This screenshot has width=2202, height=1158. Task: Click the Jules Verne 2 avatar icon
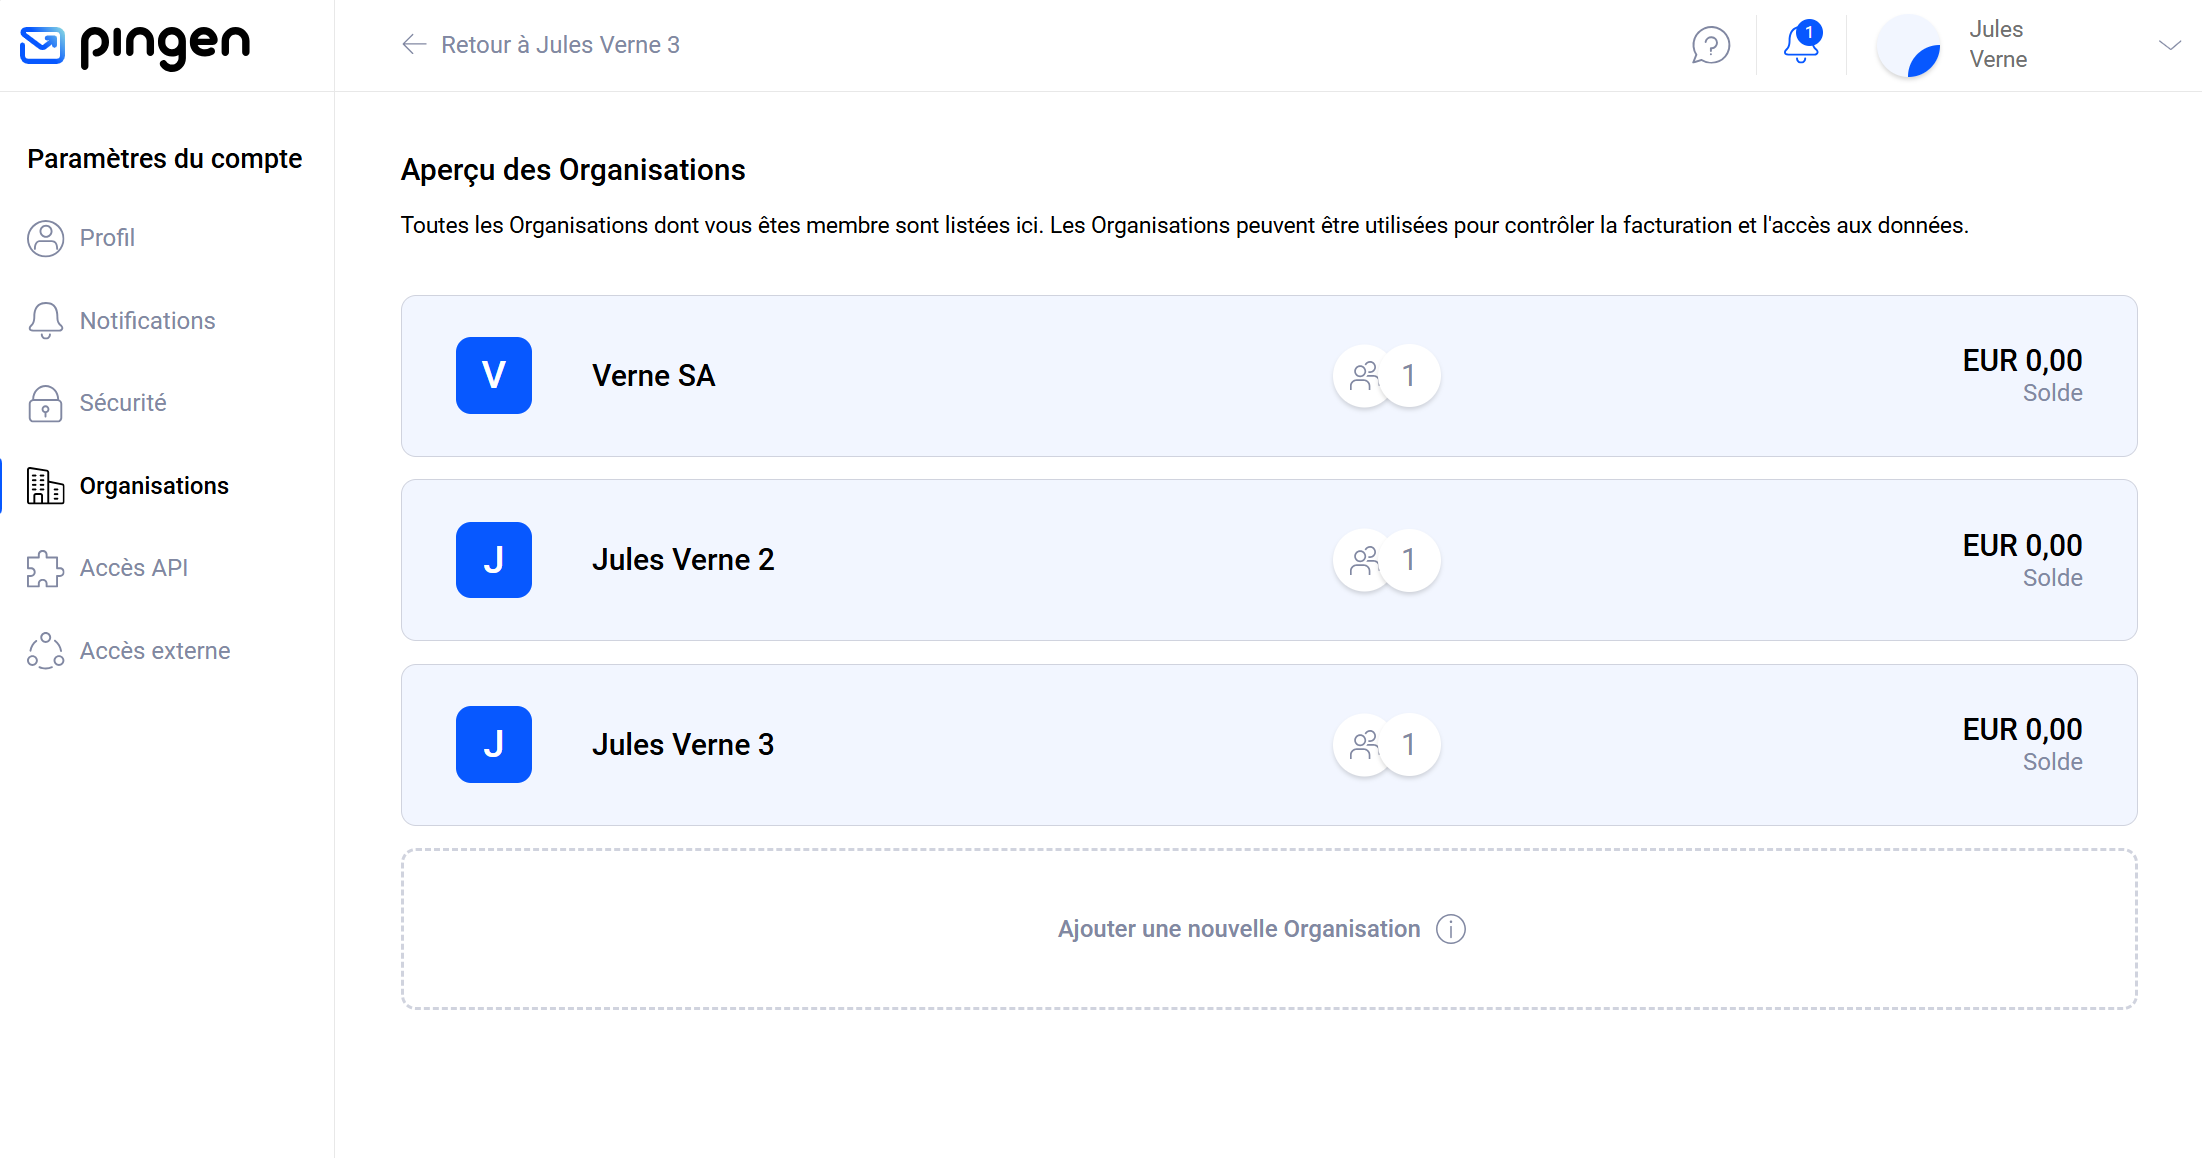[494, 560]
